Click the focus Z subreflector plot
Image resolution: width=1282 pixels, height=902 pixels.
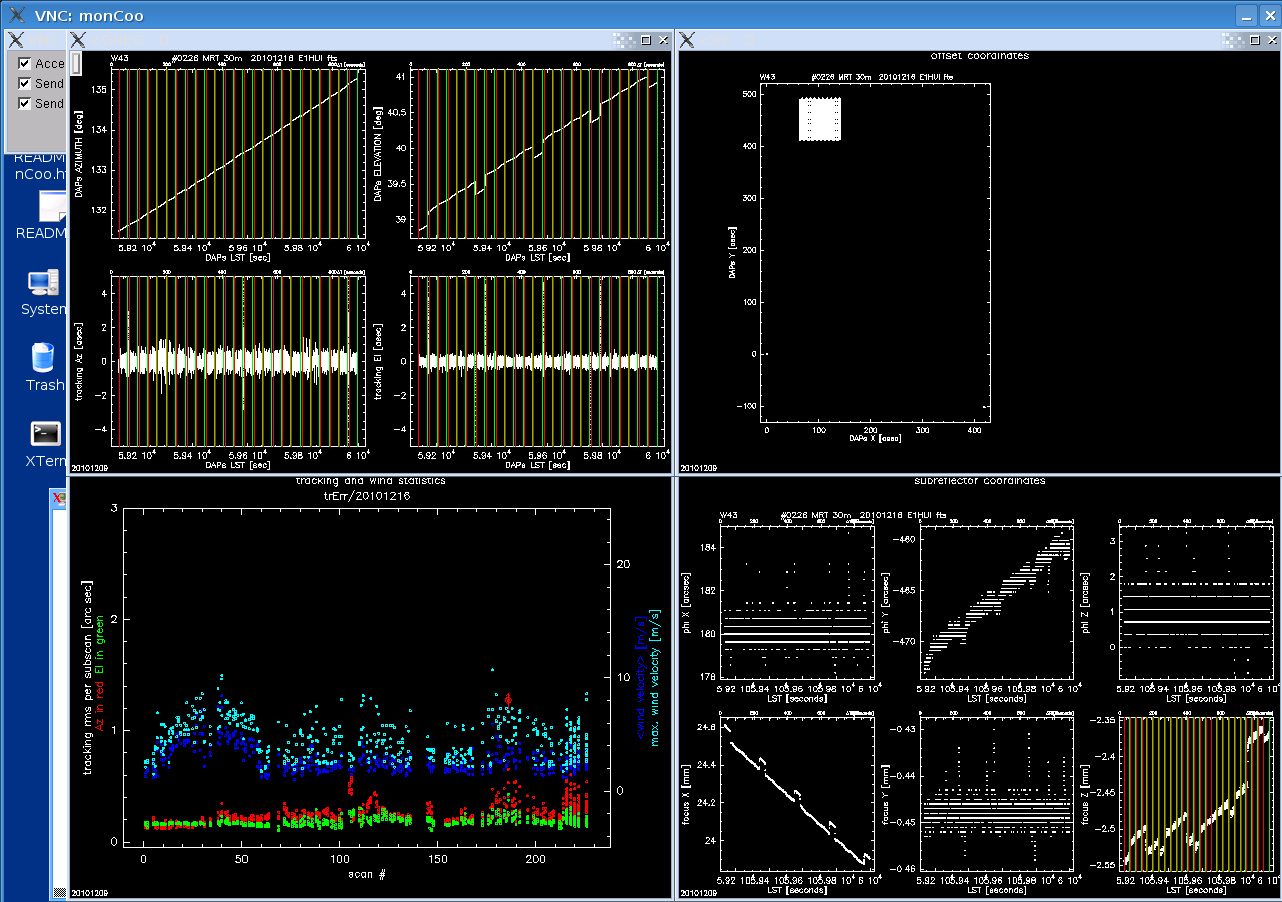[1196, 792]
